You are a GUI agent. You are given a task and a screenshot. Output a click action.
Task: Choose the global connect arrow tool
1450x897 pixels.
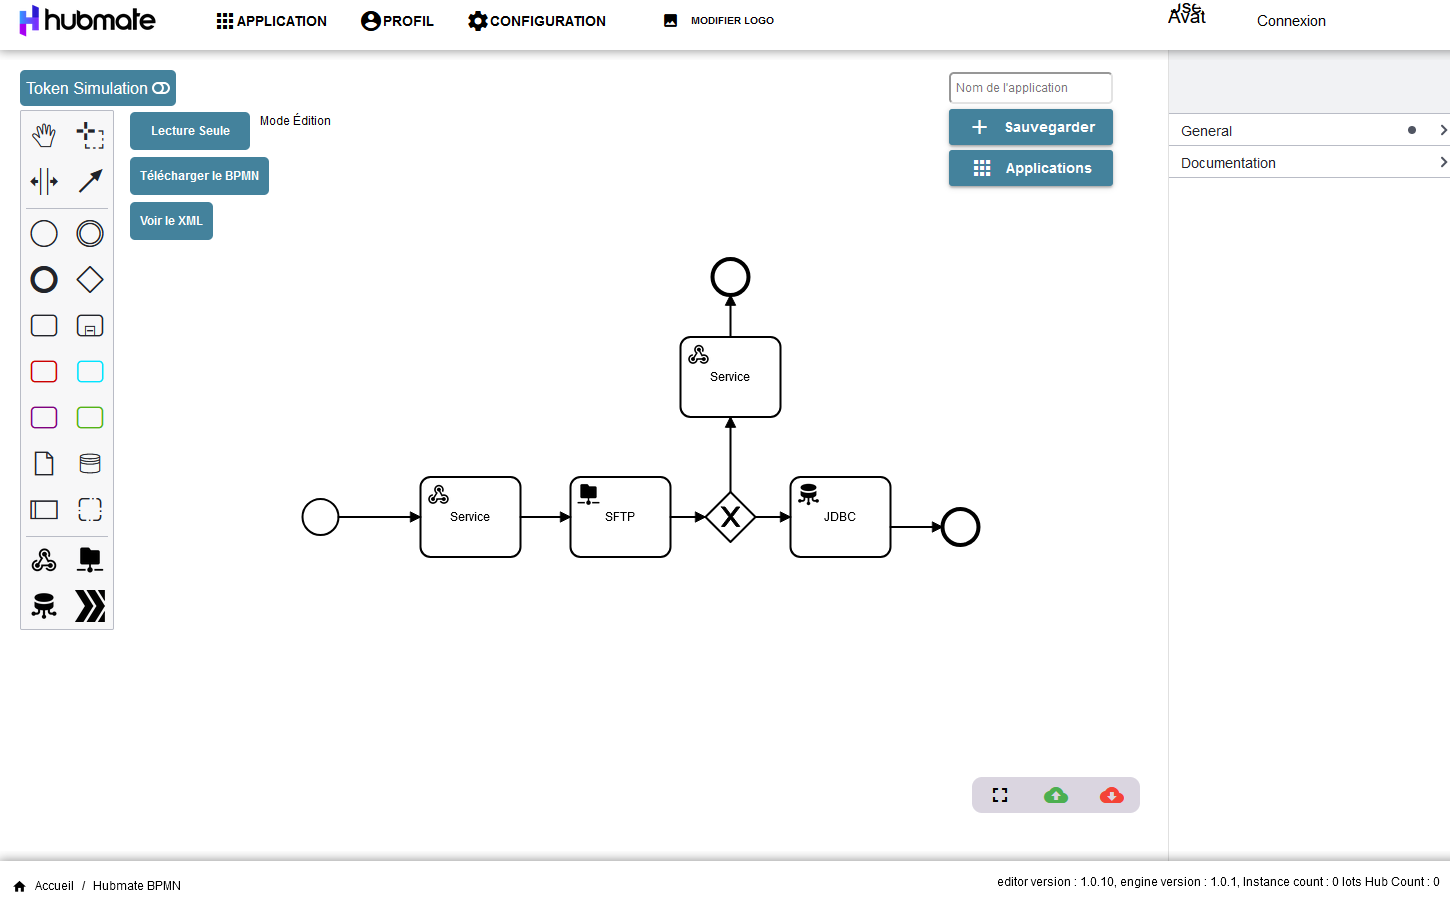[90, 181]
